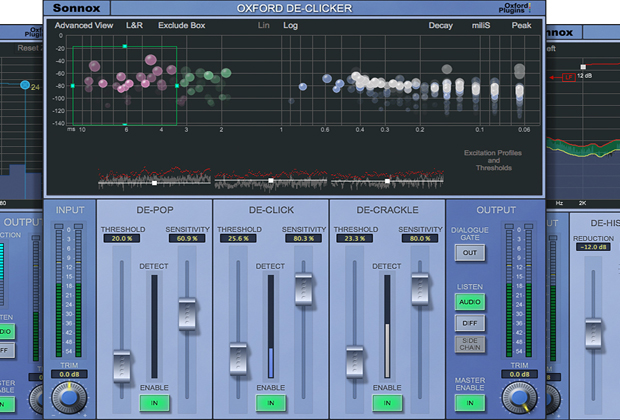Click the Exclude Box top green handle

(125, 46)
